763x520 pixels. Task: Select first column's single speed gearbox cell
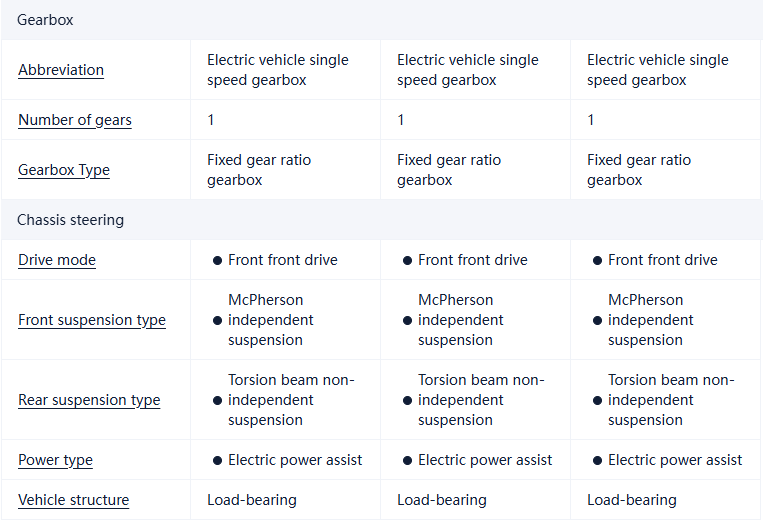277,70
